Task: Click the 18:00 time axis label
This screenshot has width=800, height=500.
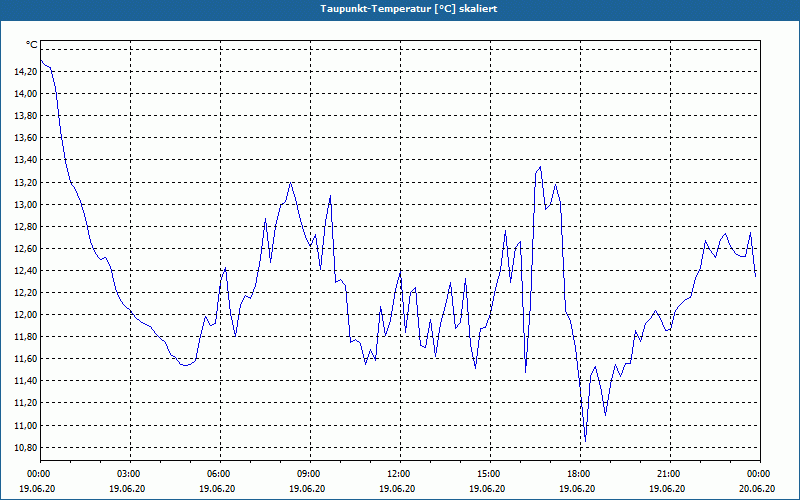Action: (x=581, y=474)
